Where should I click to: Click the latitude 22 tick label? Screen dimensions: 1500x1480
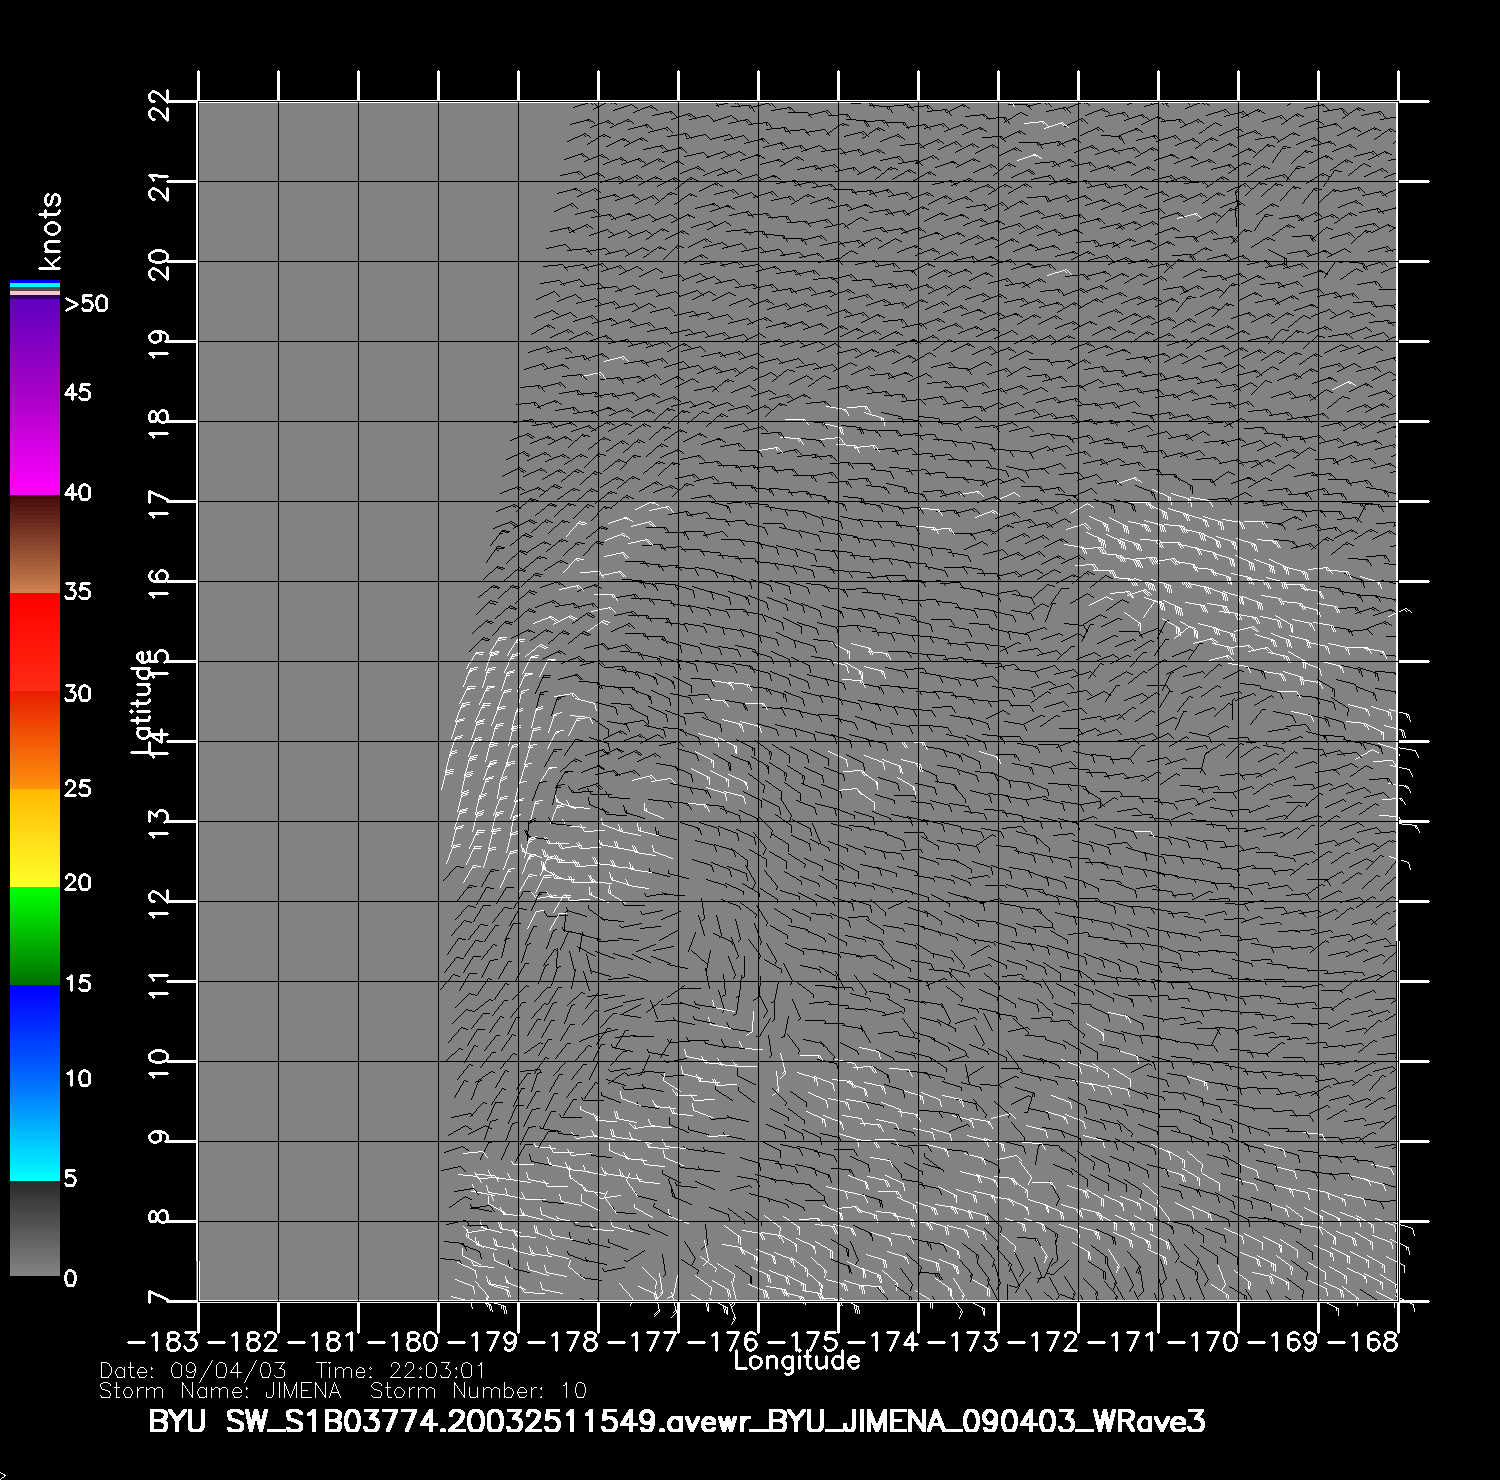pos(159,104)
